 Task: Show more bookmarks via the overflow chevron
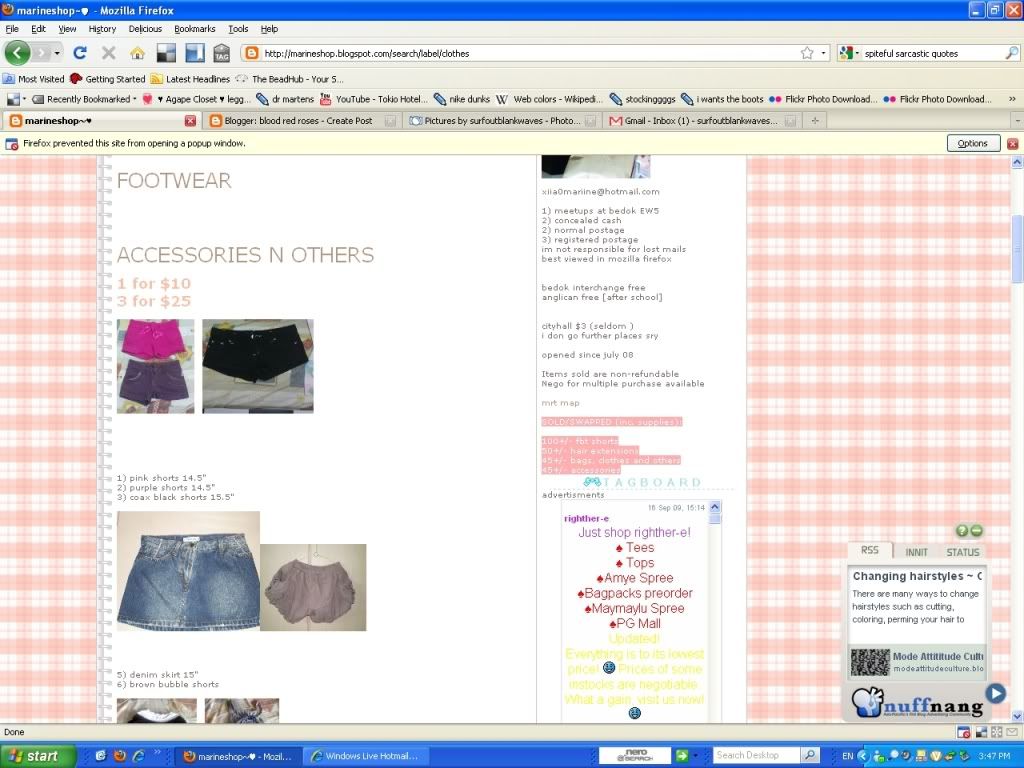click(x=1012, y=99)
